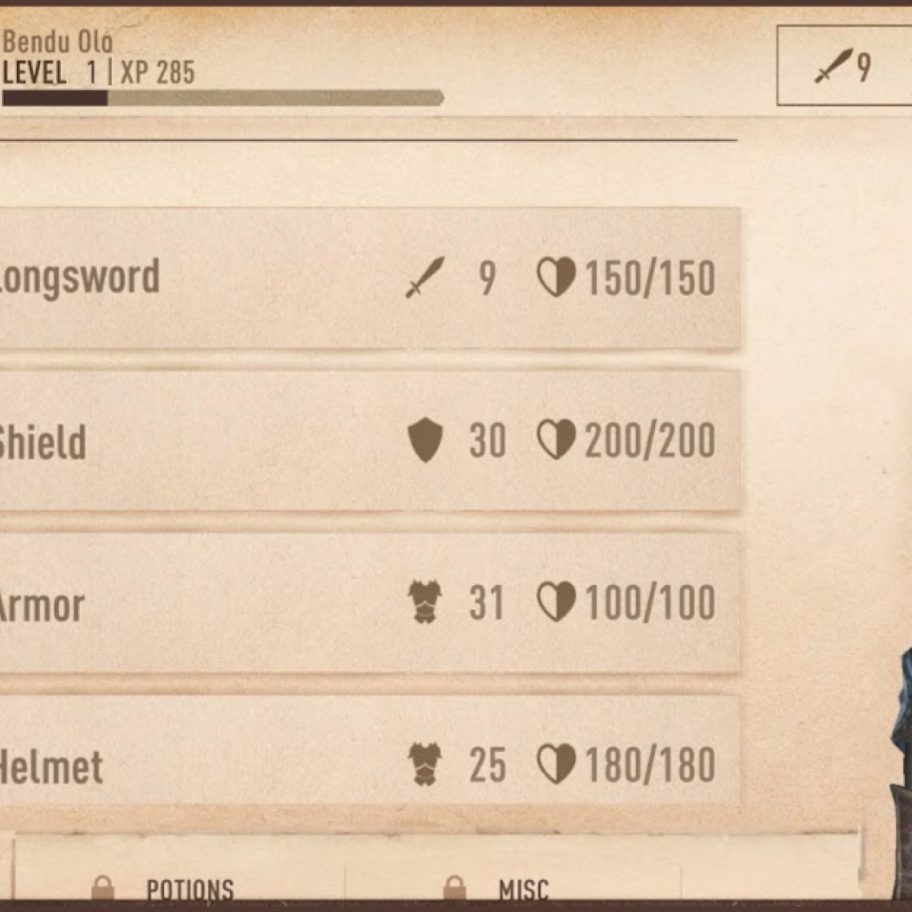Click the lock icon on Misc tab
The height and width of the screenshot is (912, 912).
pos(454,889)
